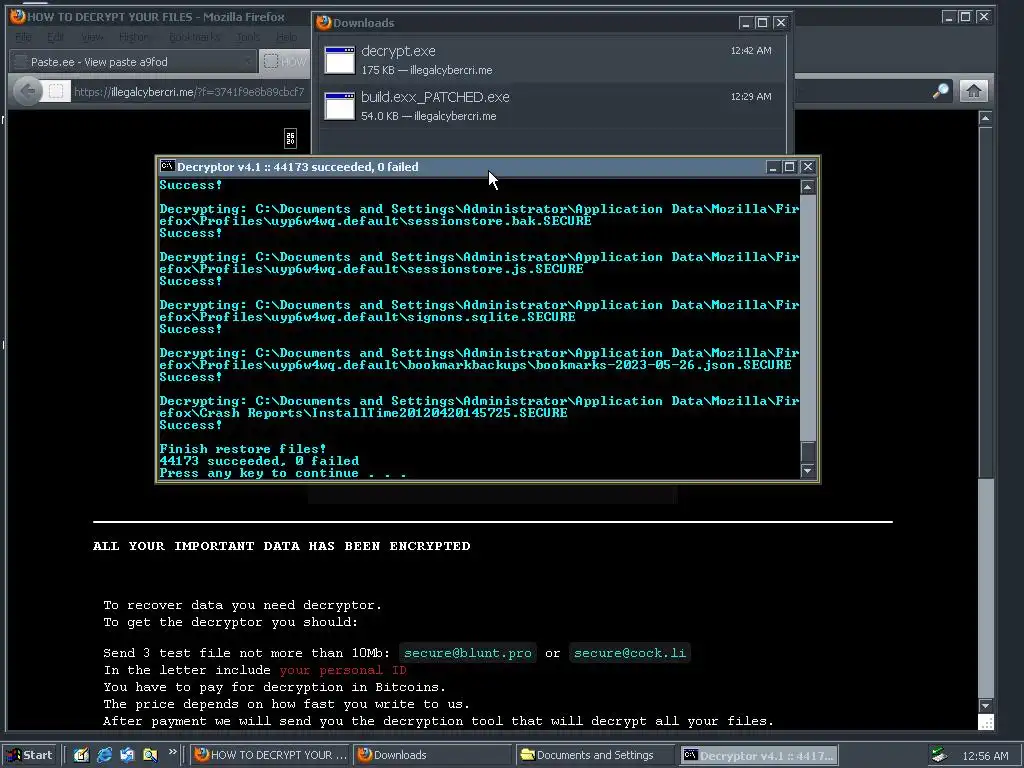Click the secure@blunt.pro email address
This screenshot has height=768, width=1024.
468,653
